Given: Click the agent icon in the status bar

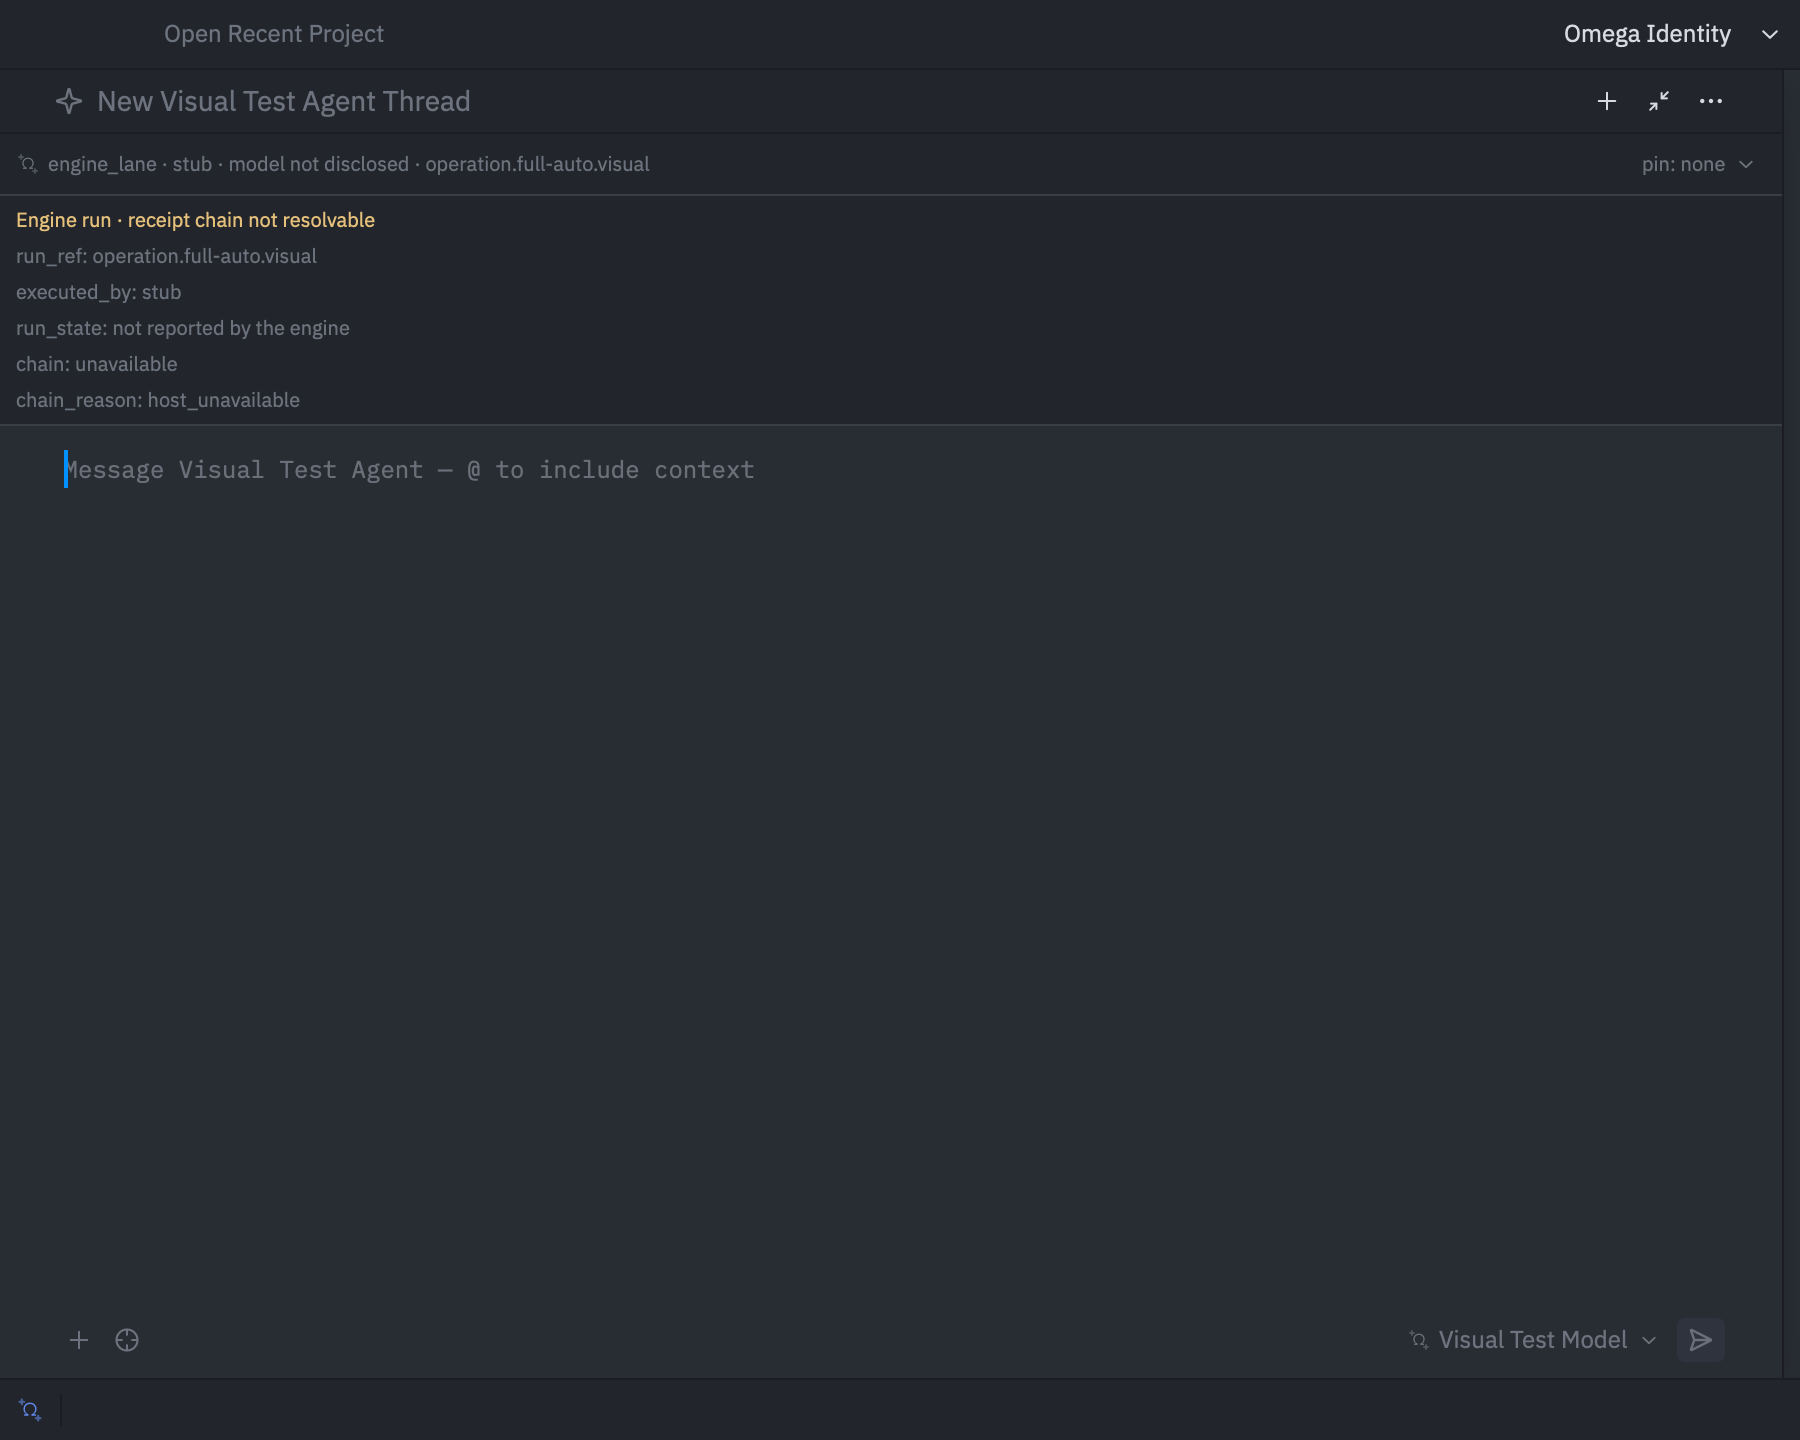Looking at the screenshot, I should (30, 1410).
